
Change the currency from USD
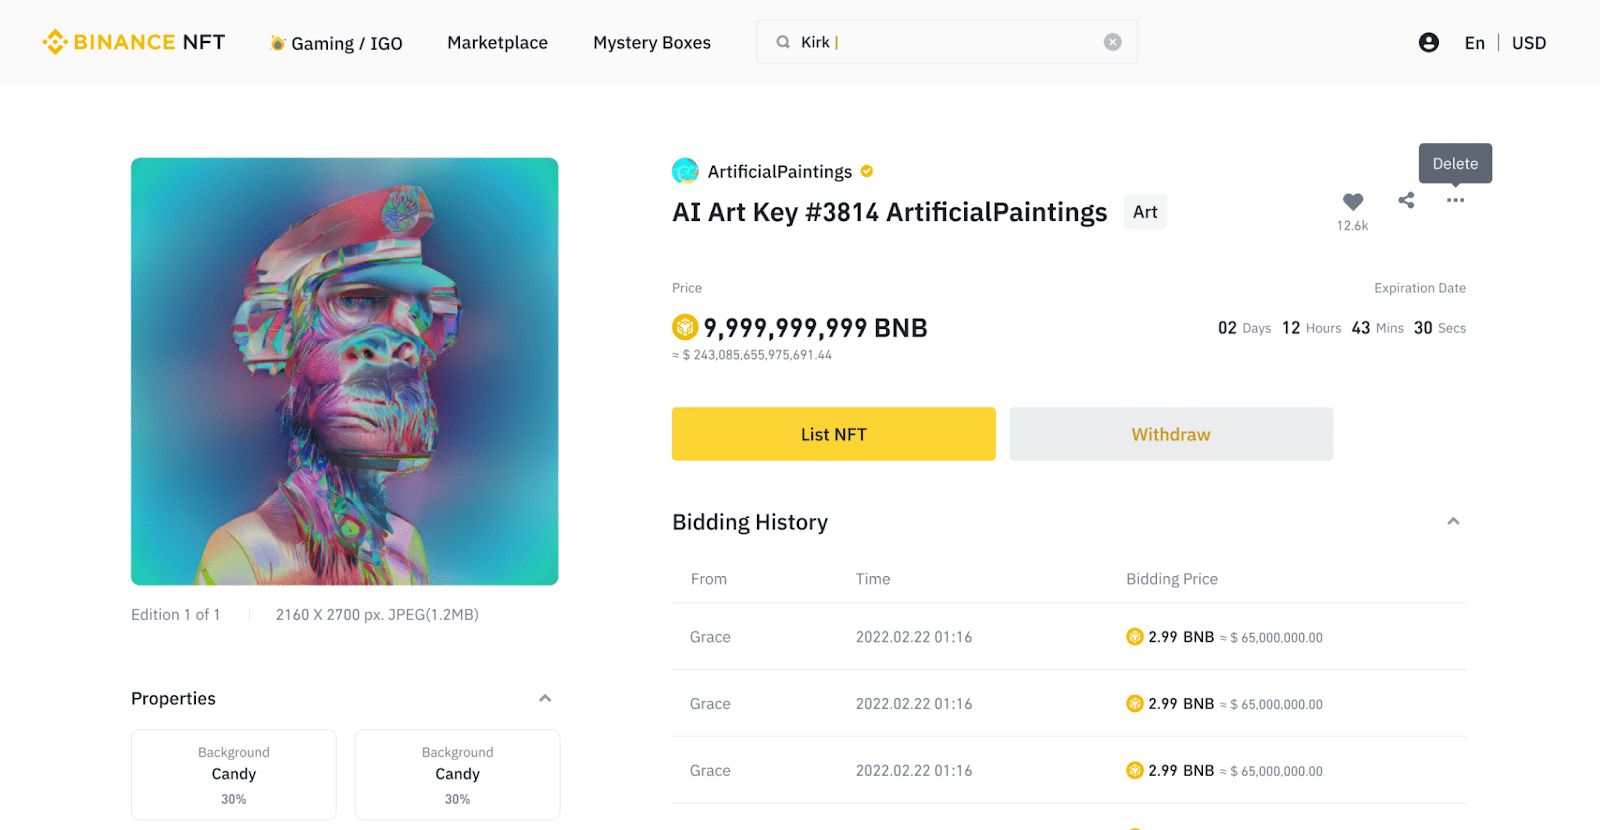1528,43
